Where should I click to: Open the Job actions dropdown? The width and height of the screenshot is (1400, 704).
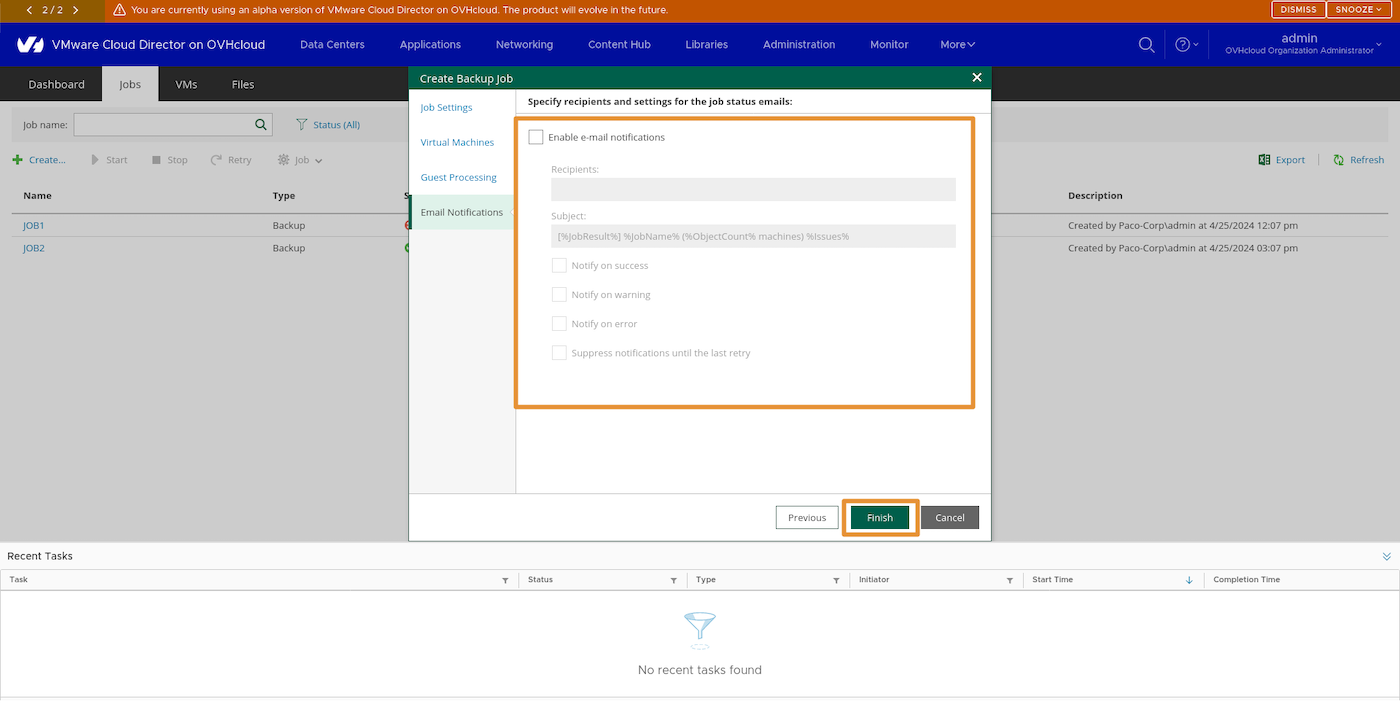click(x=298, y=159)
